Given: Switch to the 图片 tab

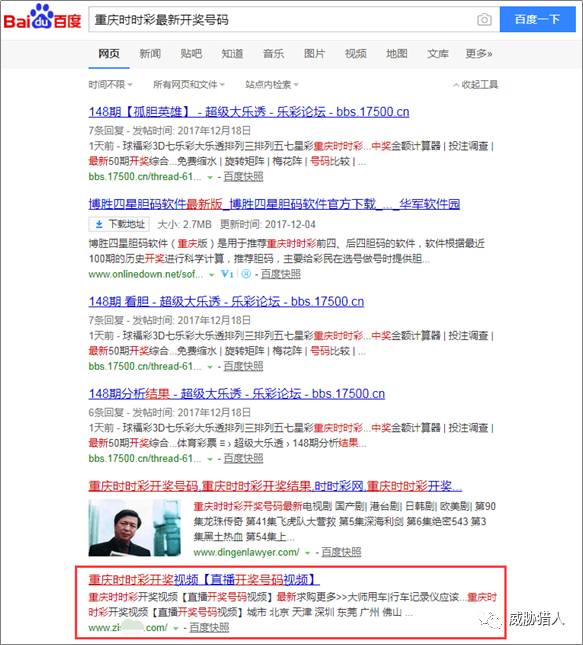Looking at the screenshot, I should click(x=314, y=53).
